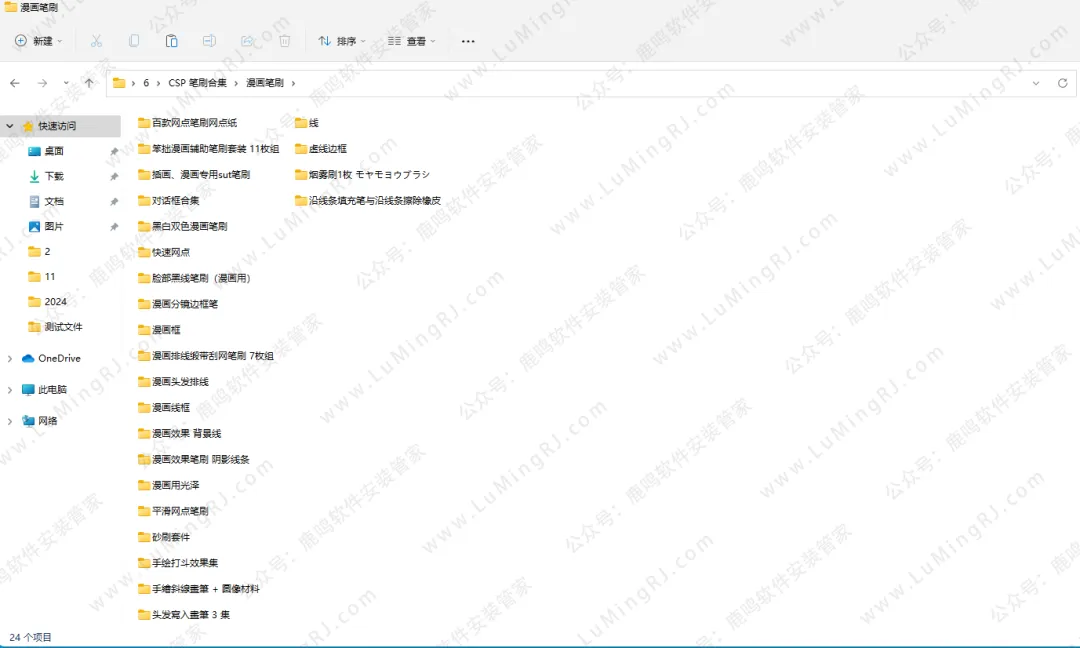Click the Share icon in toolbar
The height and width of the screenshot is (648, 1080).
pos(247,41)
